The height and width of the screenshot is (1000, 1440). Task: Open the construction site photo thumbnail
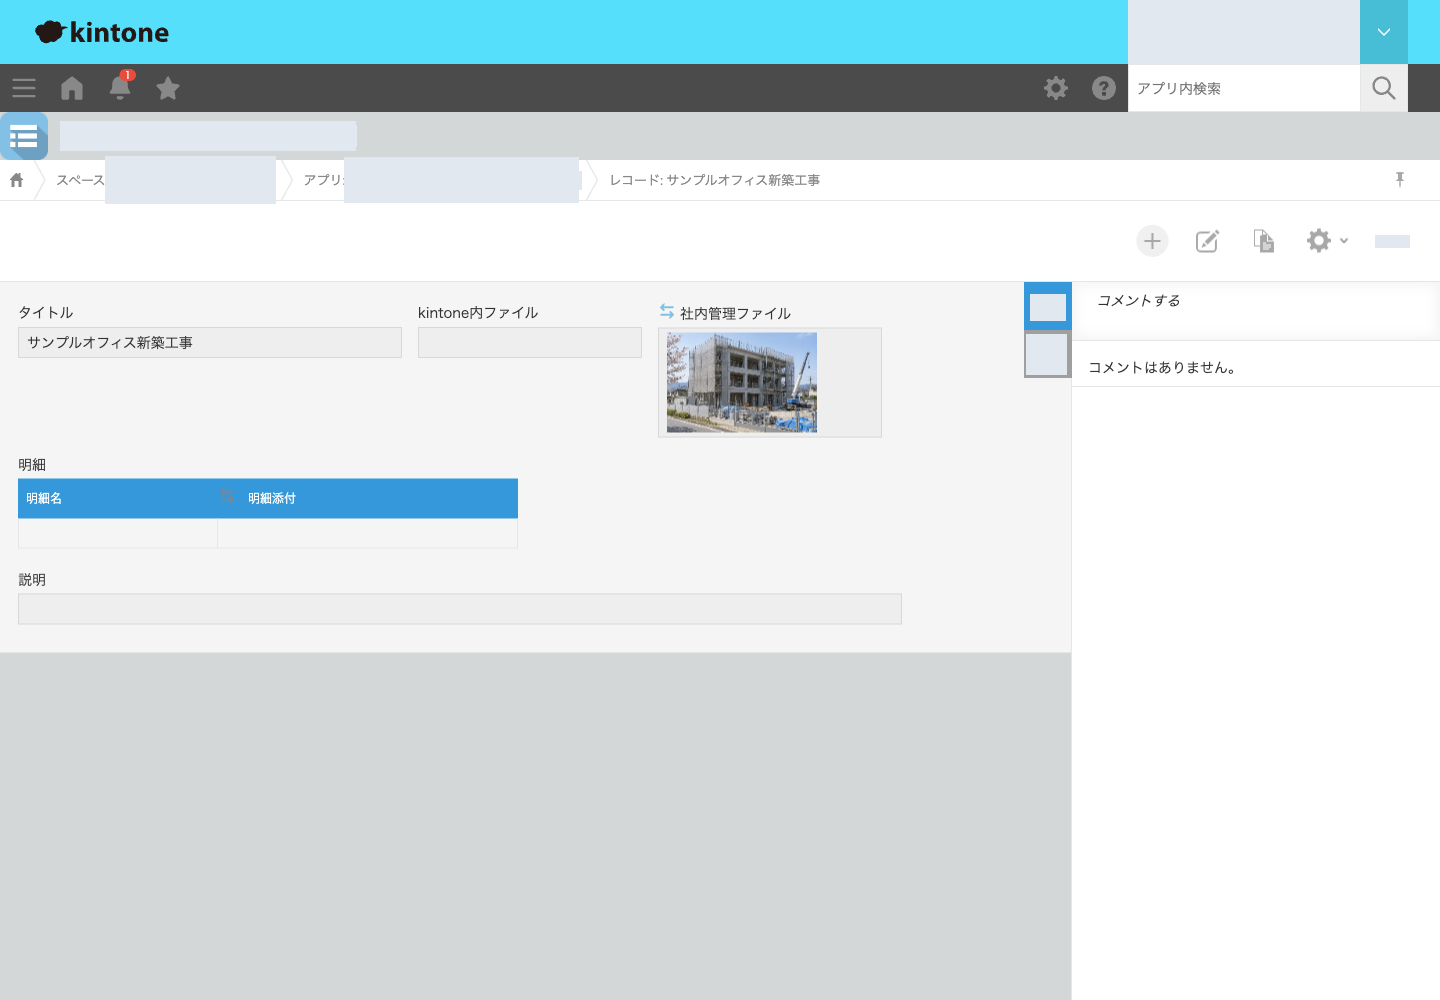pos(742,382)
